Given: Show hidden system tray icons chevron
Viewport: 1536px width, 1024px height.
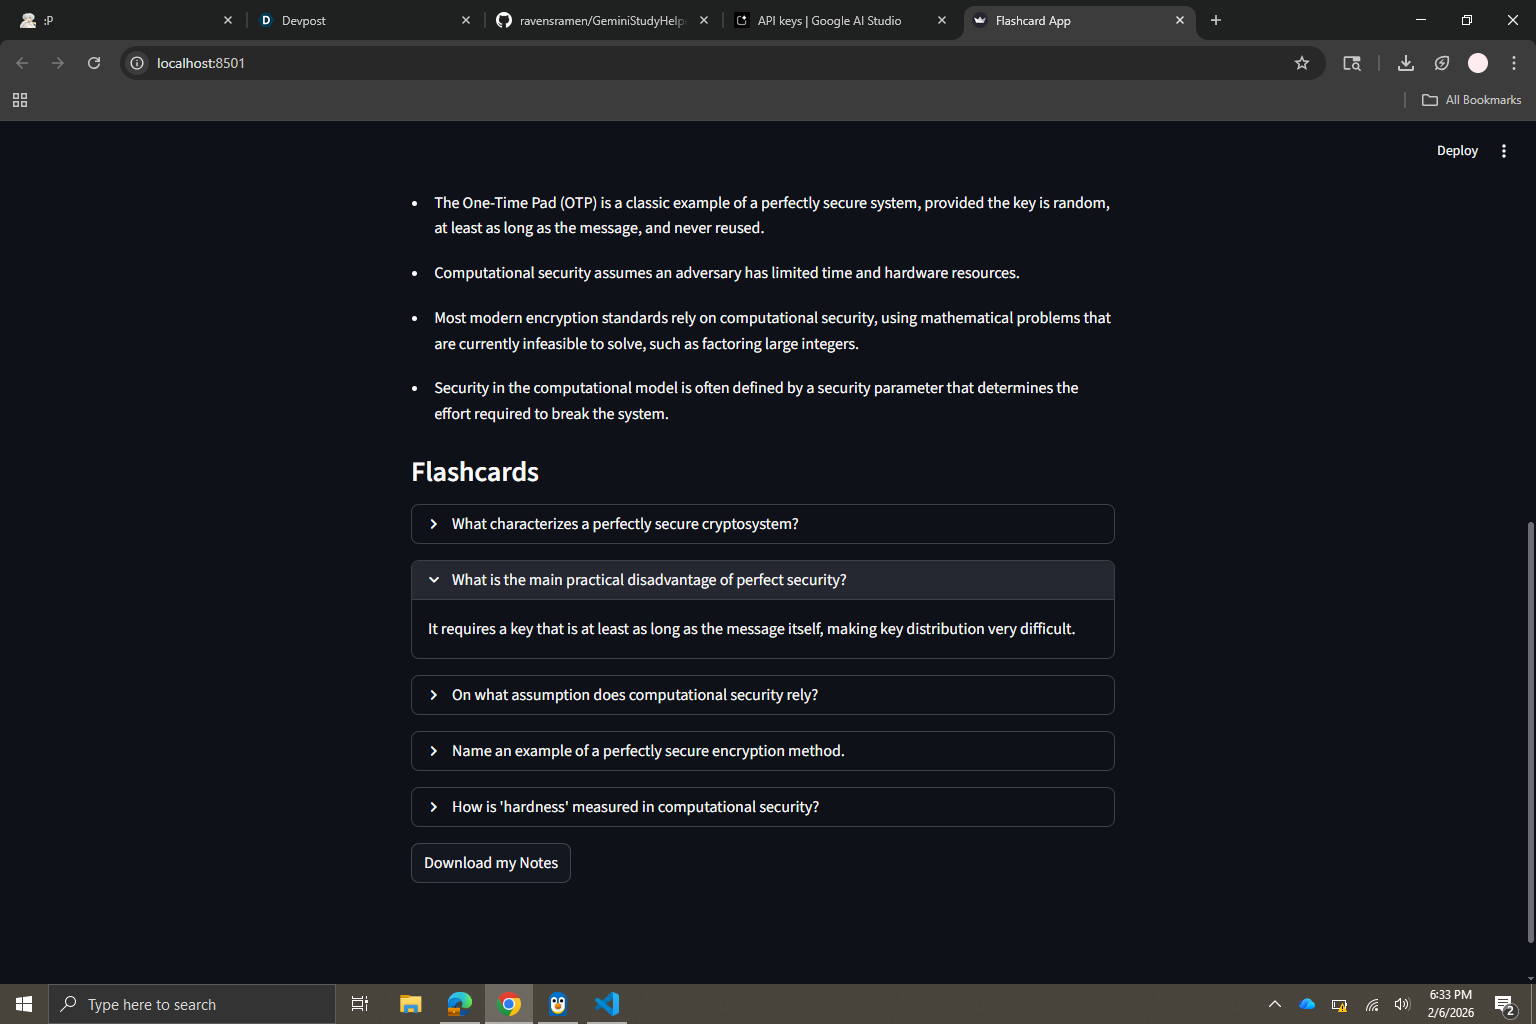Looking at the screenshot, I should pyautogui.click(x=1275, y=1004).
